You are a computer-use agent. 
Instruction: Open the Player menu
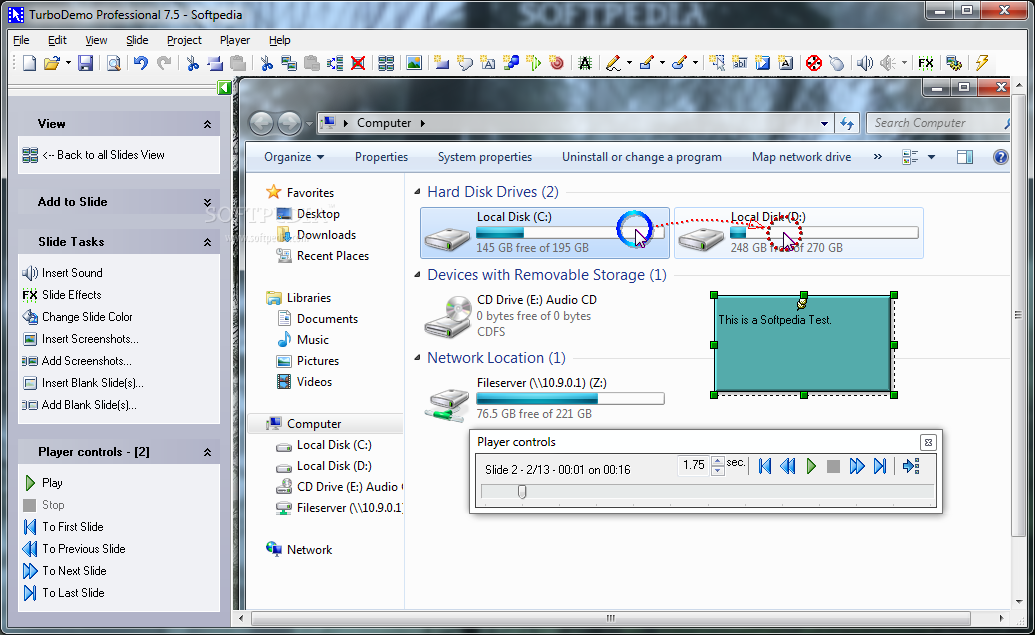235,40
